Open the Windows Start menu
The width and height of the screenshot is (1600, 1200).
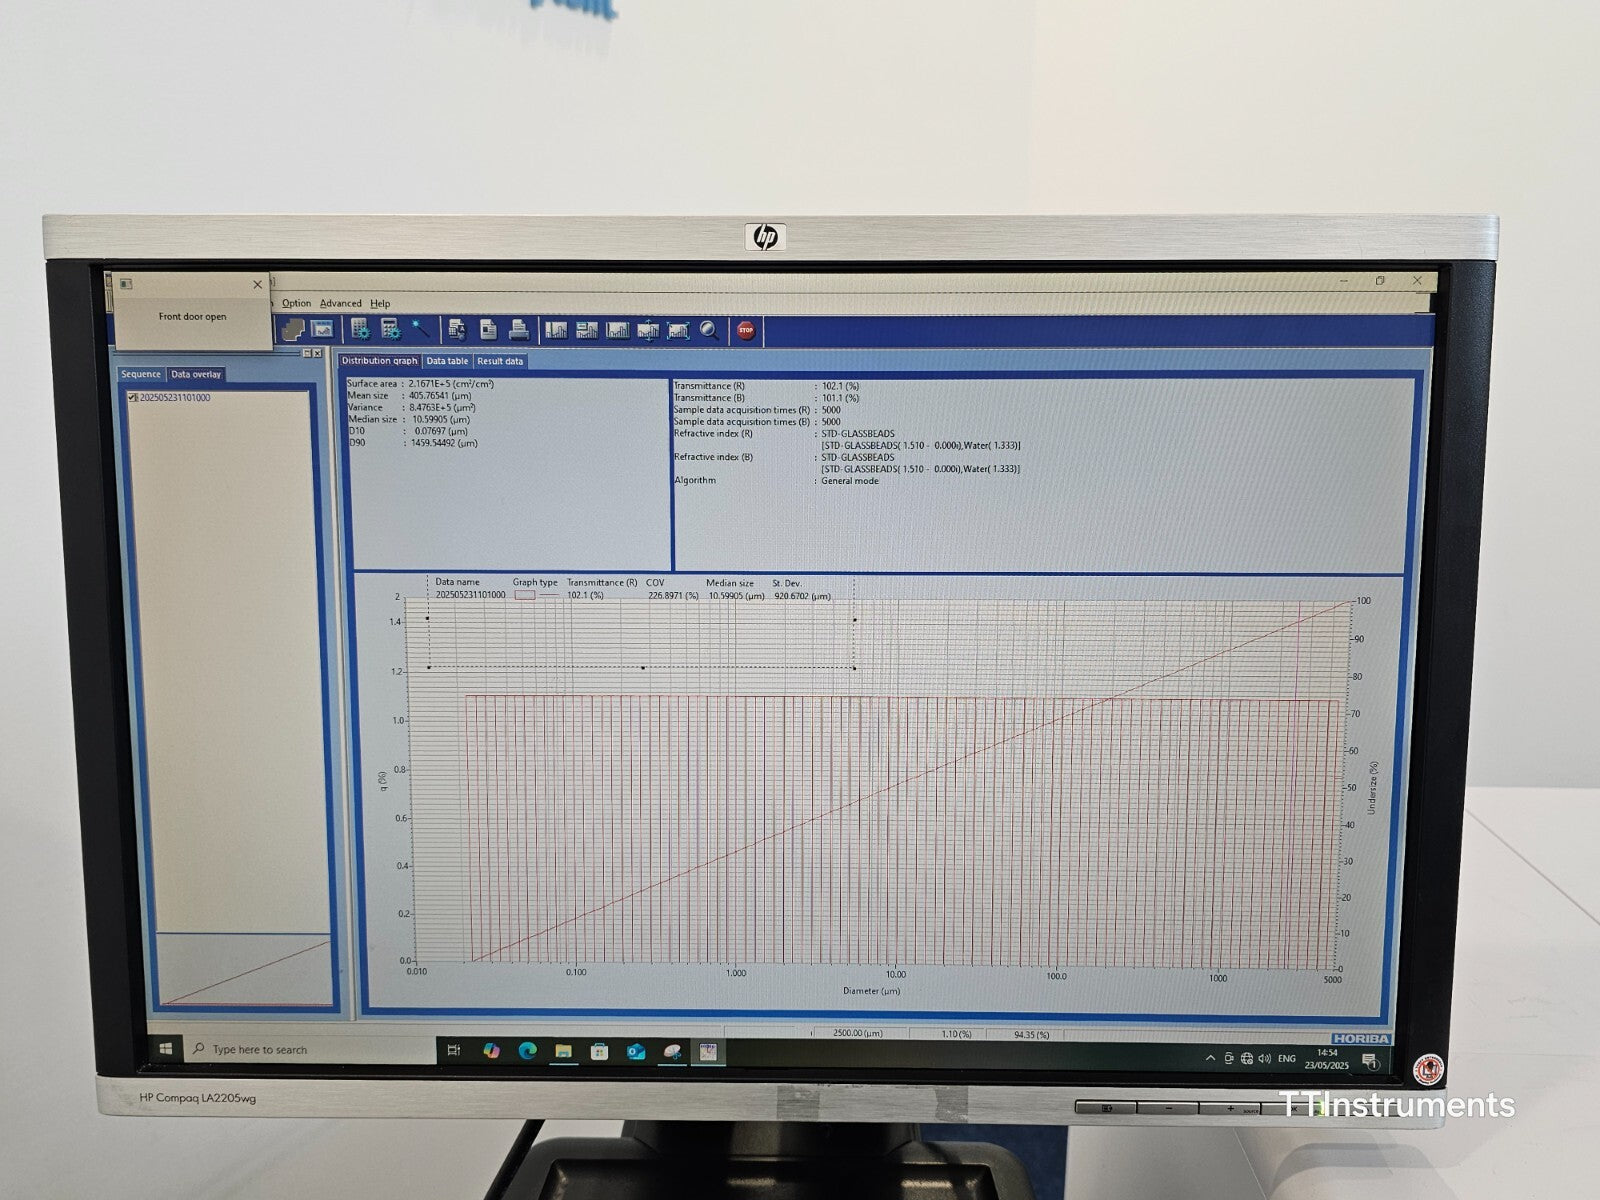(x=164, y=1048)
